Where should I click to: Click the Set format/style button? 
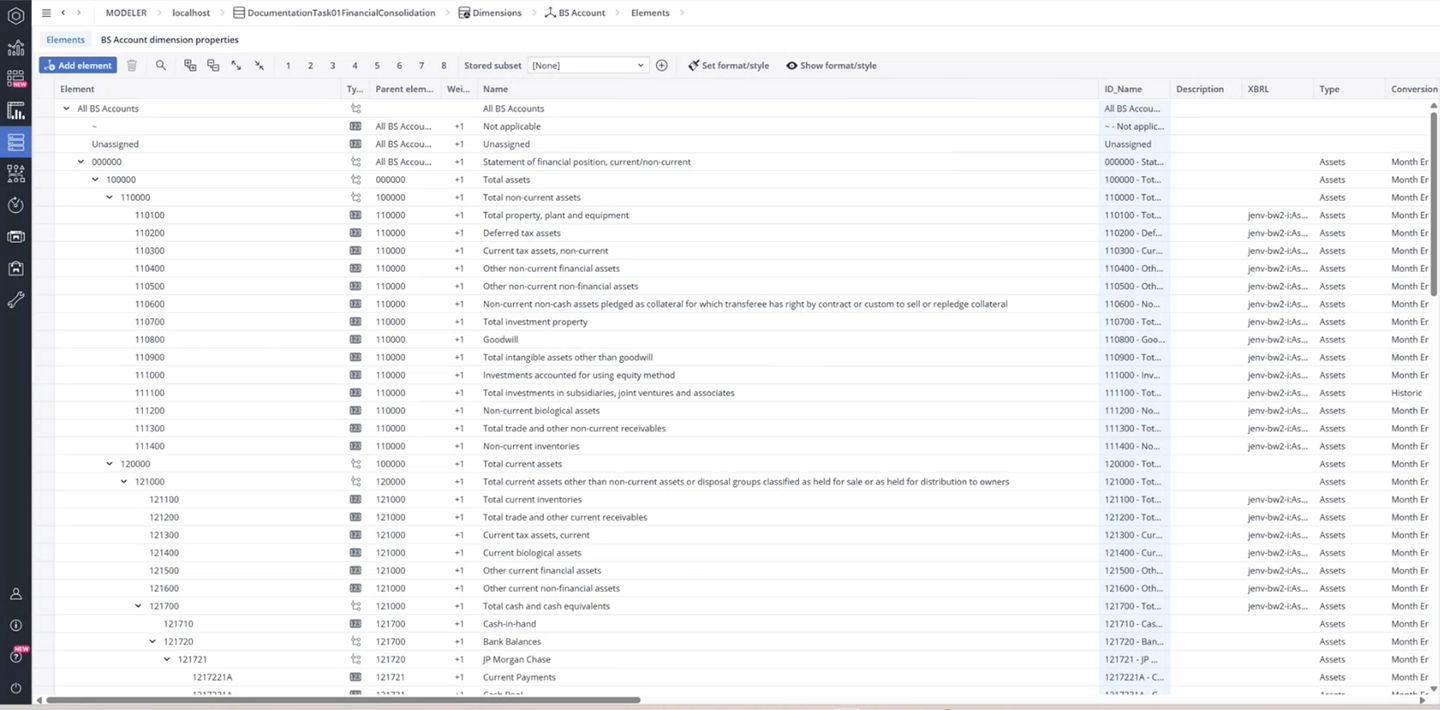pos(728,65)
